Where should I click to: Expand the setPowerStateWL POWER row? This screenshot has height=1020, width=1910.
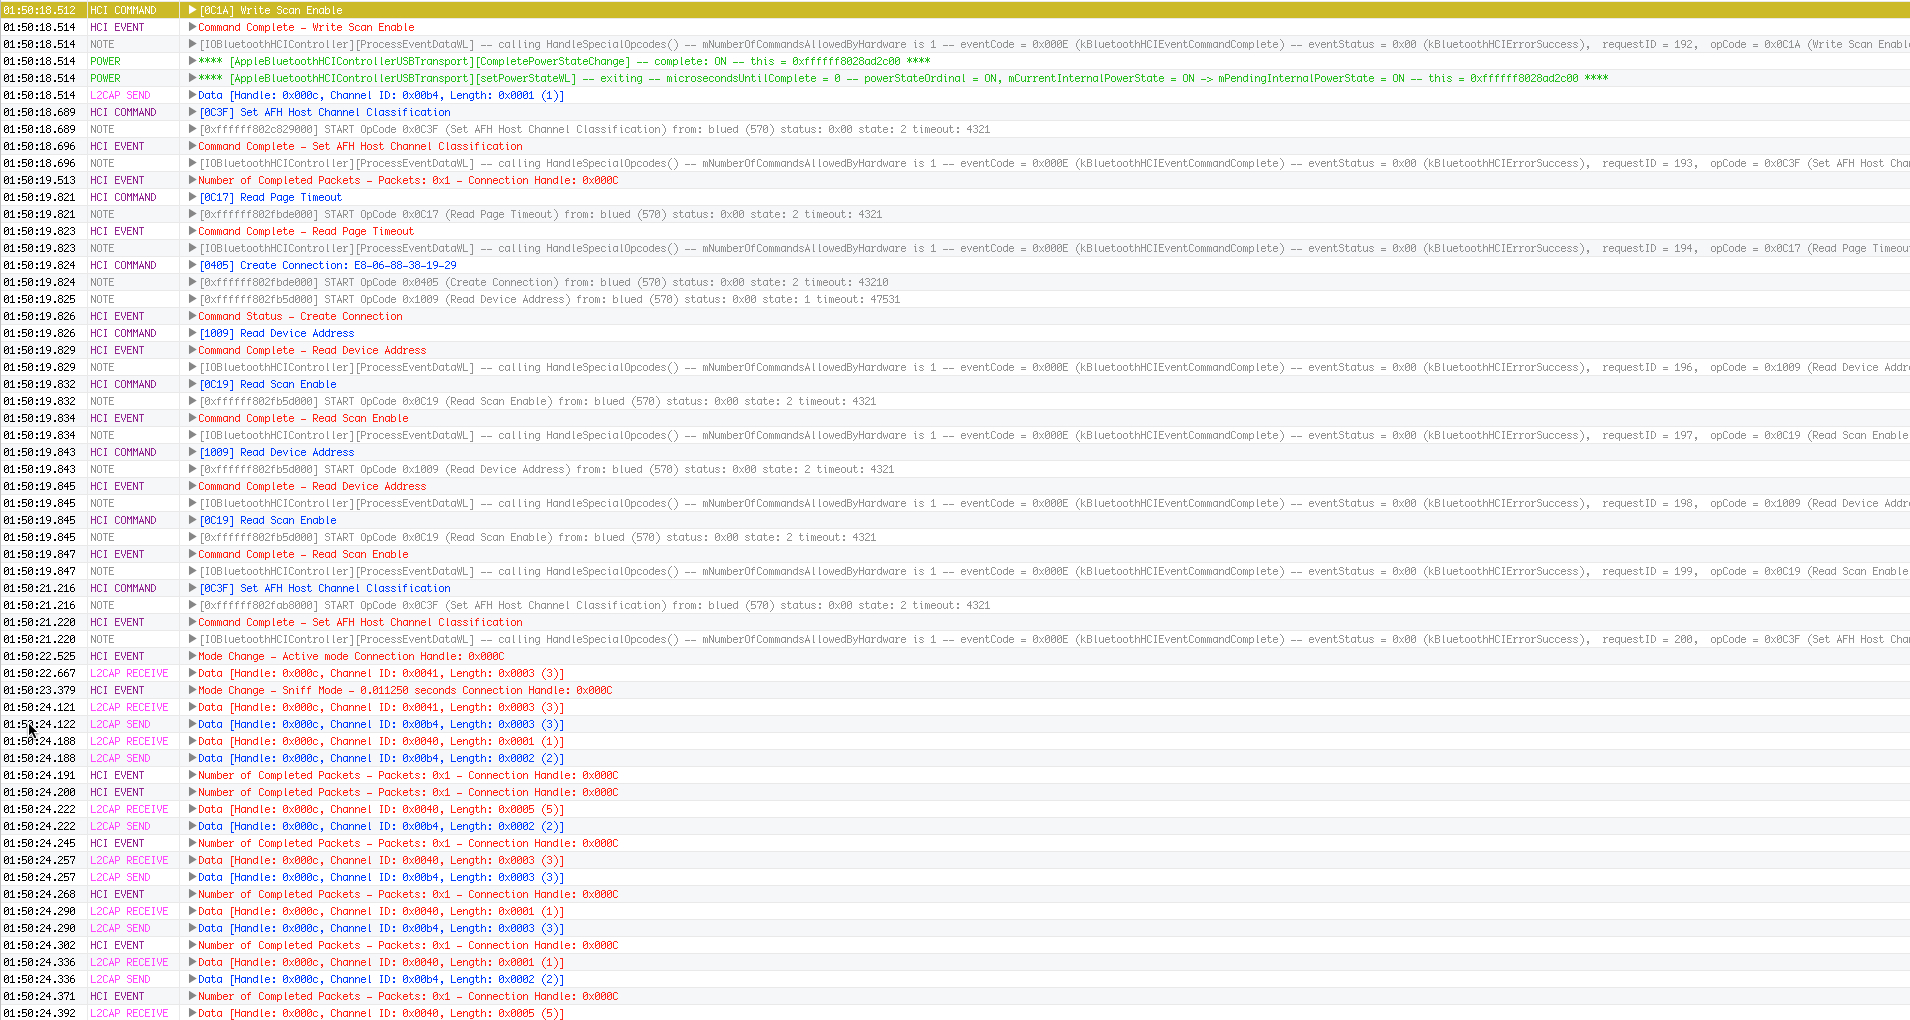pyautogui.click(x=193, y=78)
